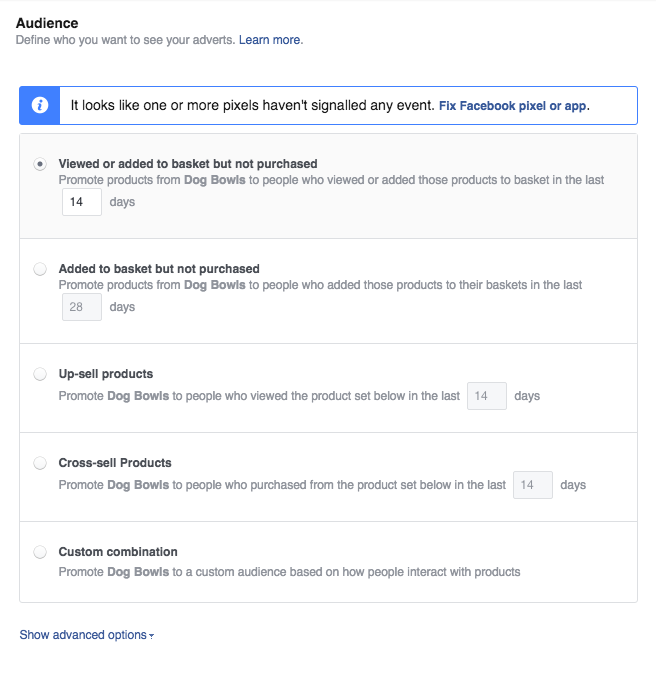
Task: Enable the Custom combination radio option
Action: (x=40, y=552)
